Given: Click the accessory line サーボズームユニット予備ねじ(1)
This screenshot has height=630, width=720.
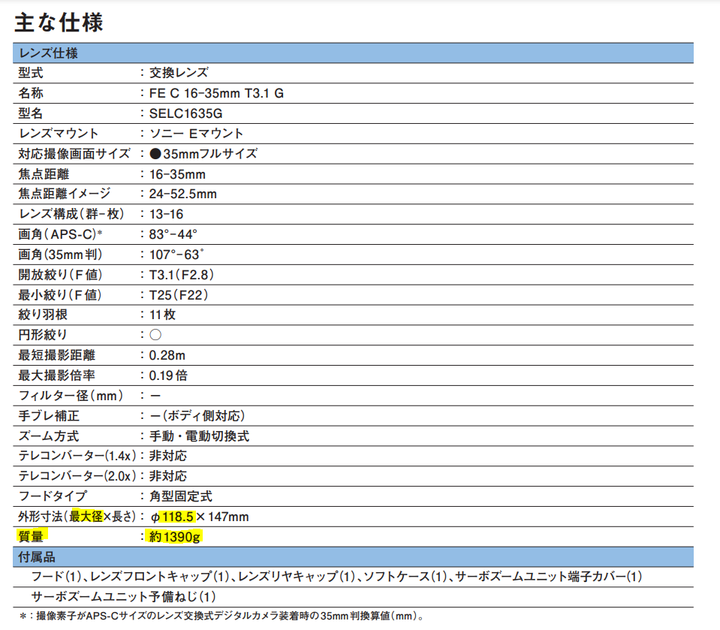Looking at the screenshot, I should [124, 597].
